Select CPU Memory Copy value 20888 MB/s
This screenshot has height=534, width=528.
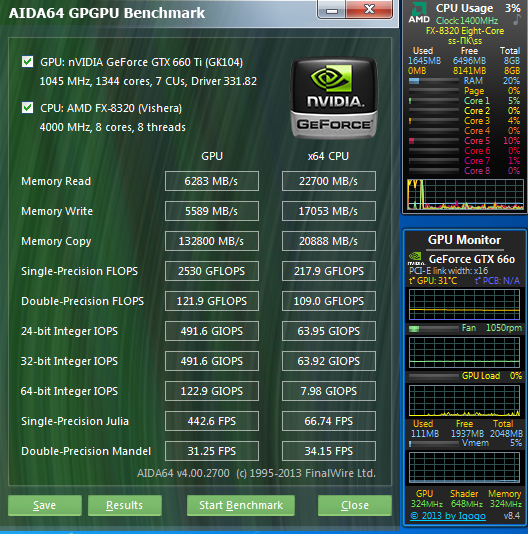329,241
